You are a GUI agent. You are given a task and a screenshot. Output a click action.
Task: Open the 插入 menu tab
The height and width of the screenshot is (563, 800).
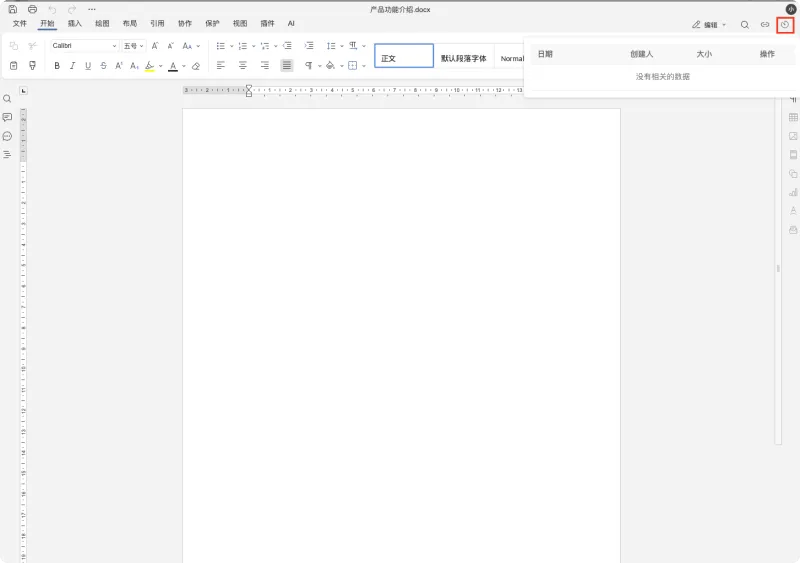pos(74,23)
